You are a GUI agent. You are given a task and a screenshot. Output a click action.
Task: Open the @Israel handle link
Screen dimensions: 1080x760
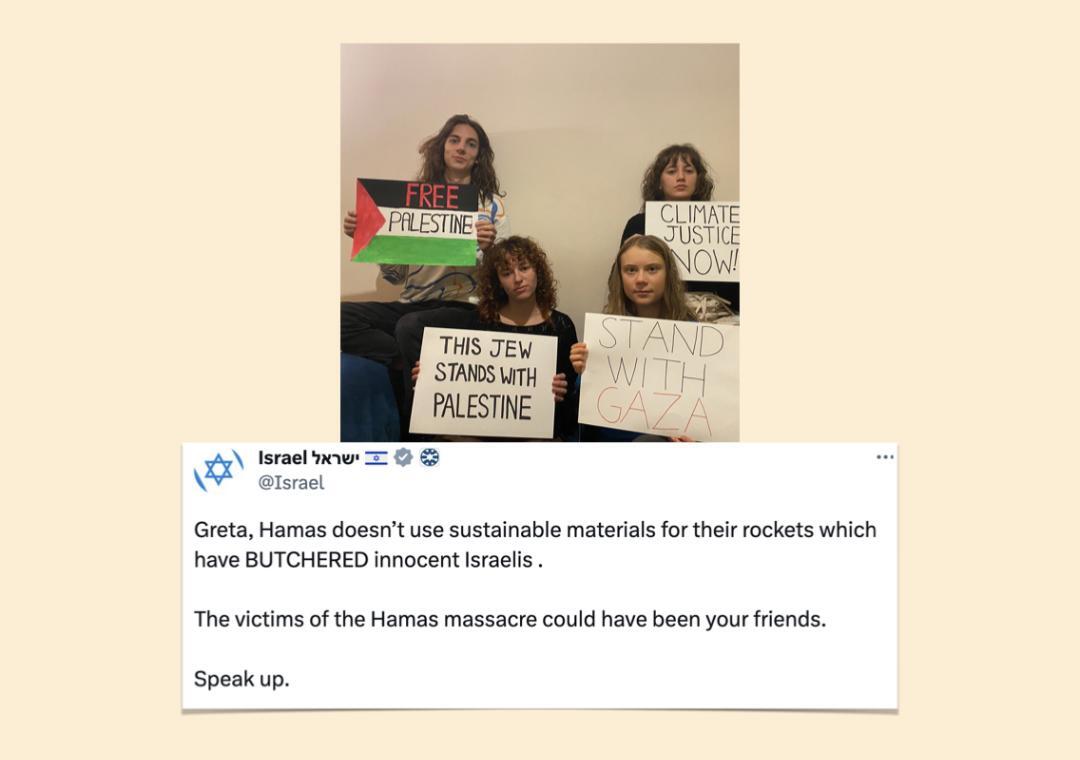pos(291,482)
